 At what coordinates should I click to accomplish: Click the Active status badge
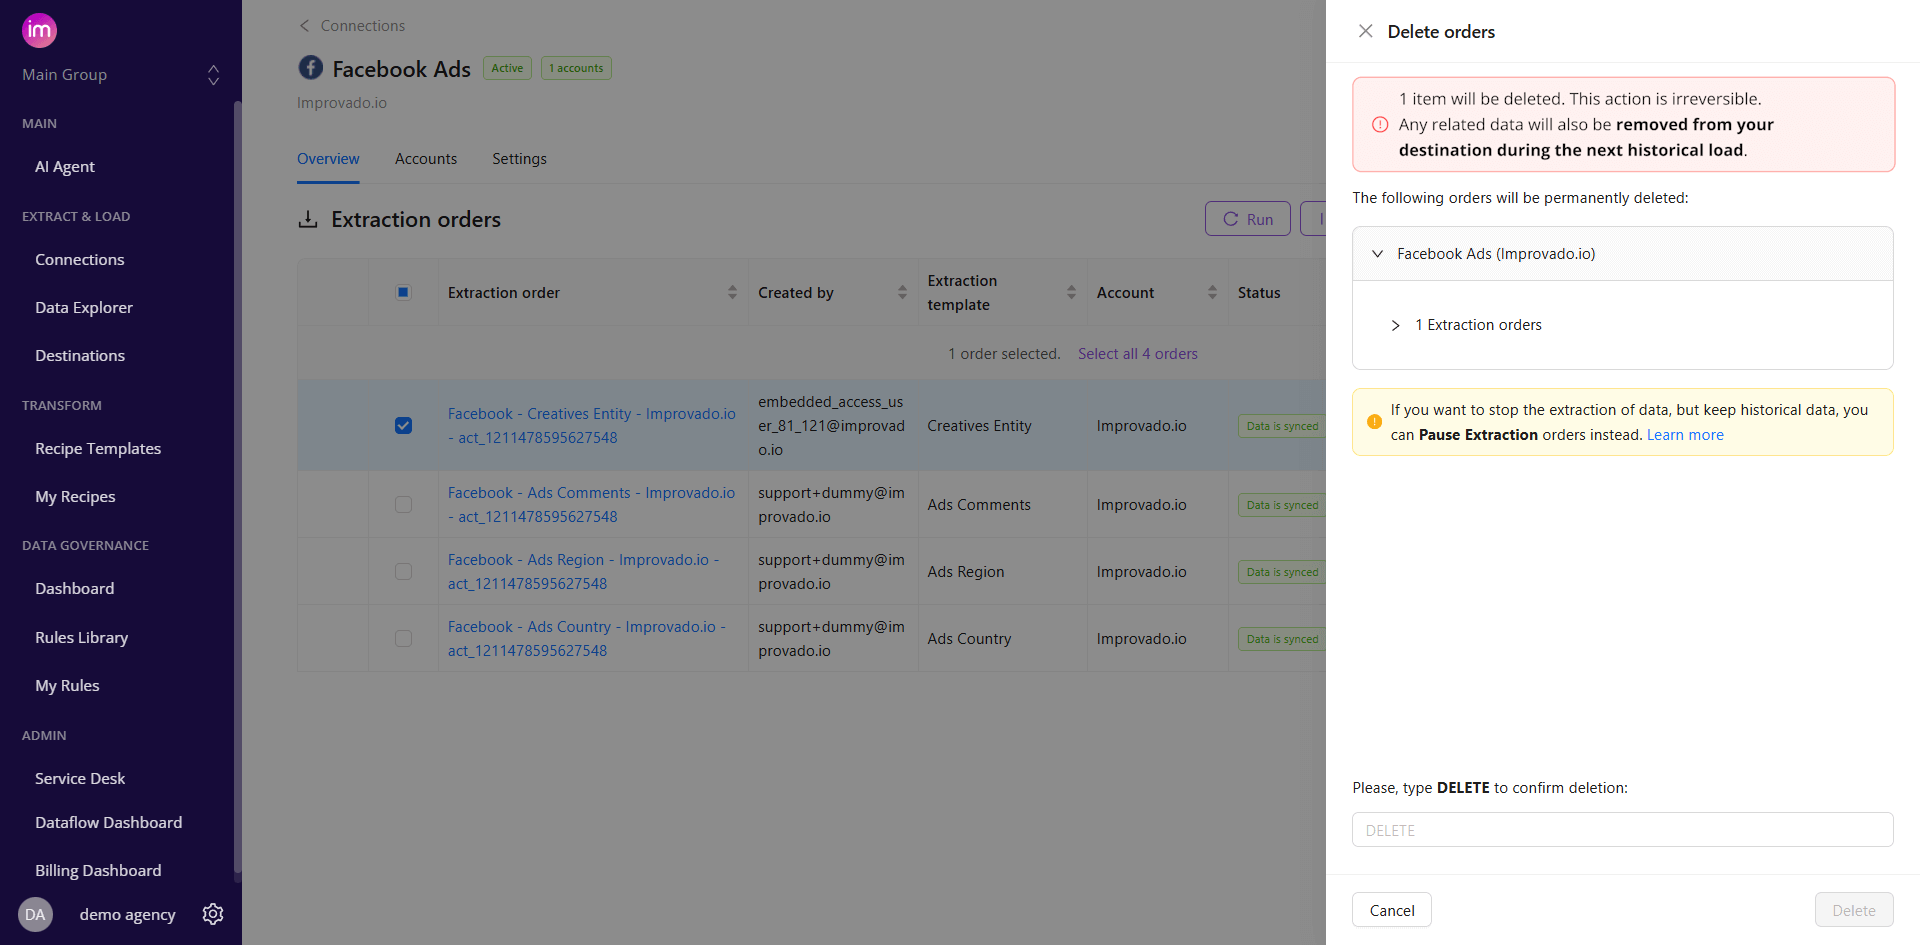point(507,68)
